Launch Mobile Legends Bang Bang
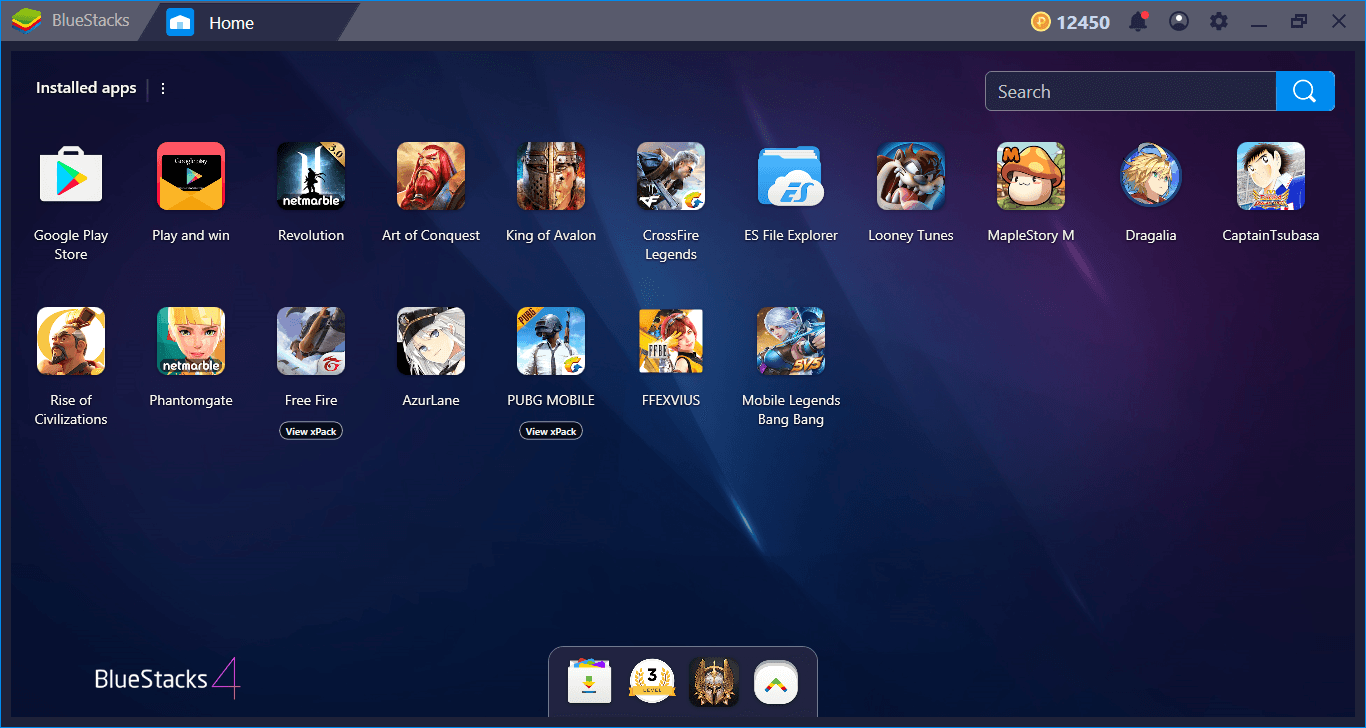 pos(791,341)
